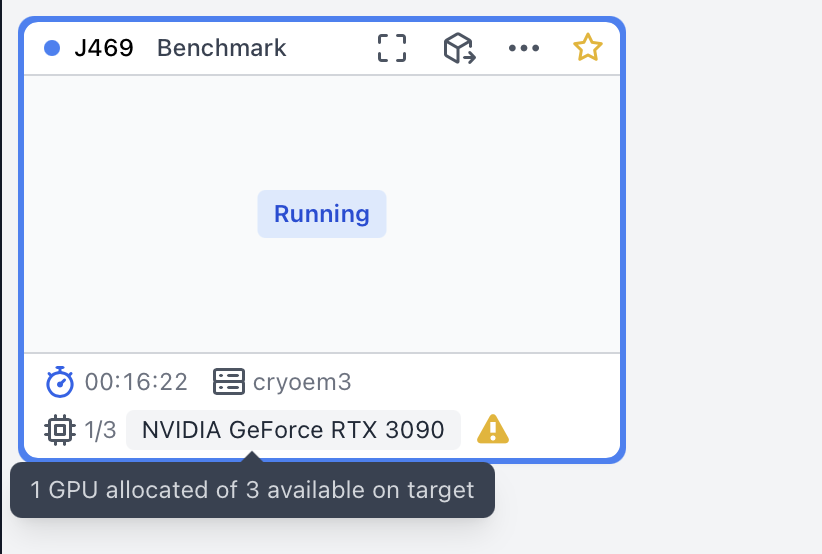Toggle the star favorite on job J469
This screenshot has height=554, width=822.
(x=588, y=48)
